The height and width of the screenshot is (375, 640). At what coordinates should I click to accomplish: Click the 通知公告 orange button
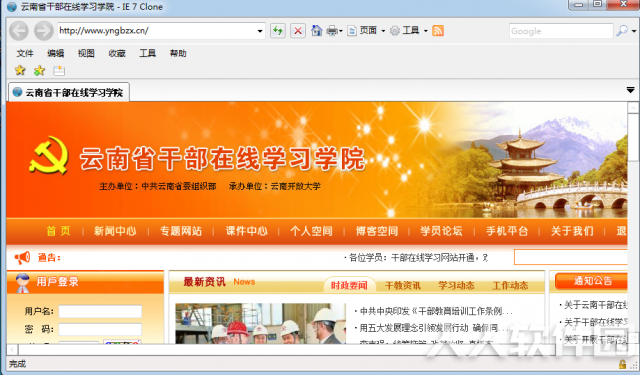click(591, 281)
